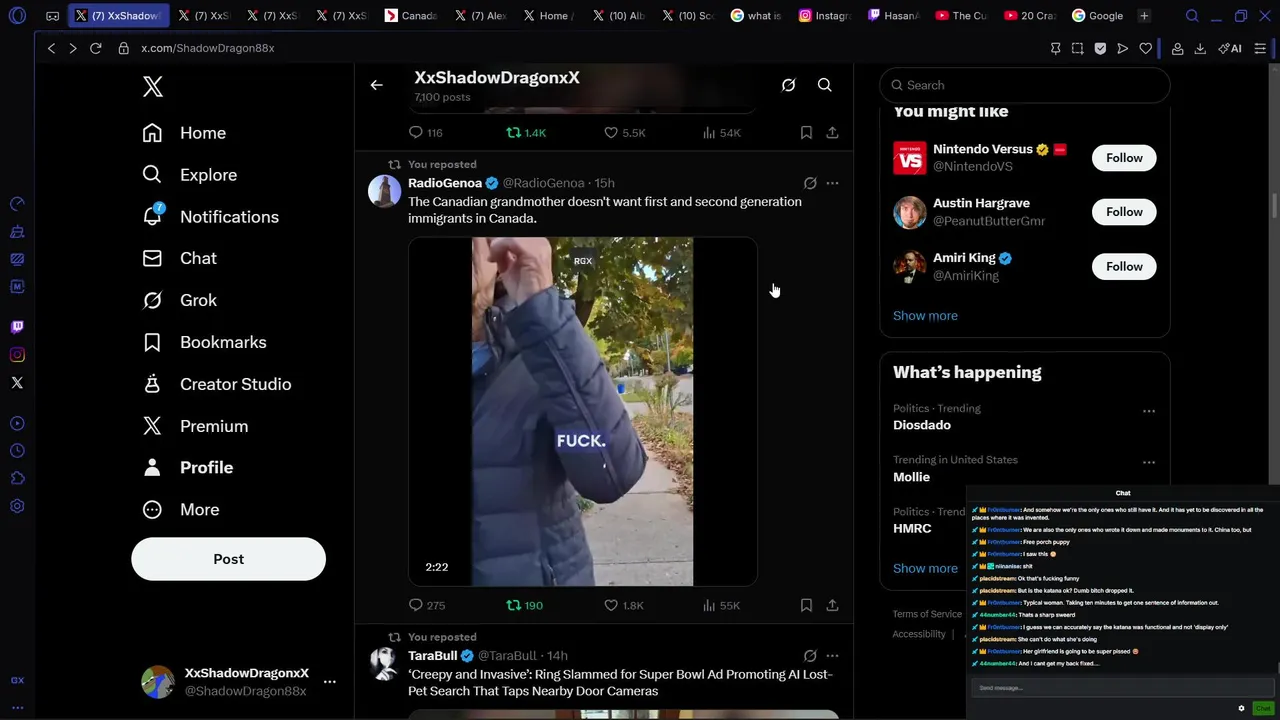Follow Nintendo Versus
This screenshot has height=720, width=1280.
point(1124,158)
